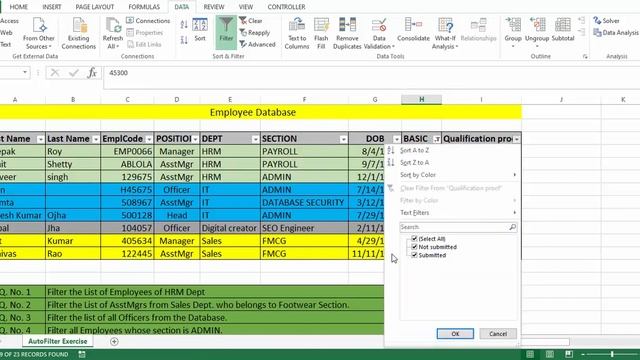This screenshot has height=360, width=640.
Task: Uncheck the Not submitted checkbox
Action: coord(414,247)
